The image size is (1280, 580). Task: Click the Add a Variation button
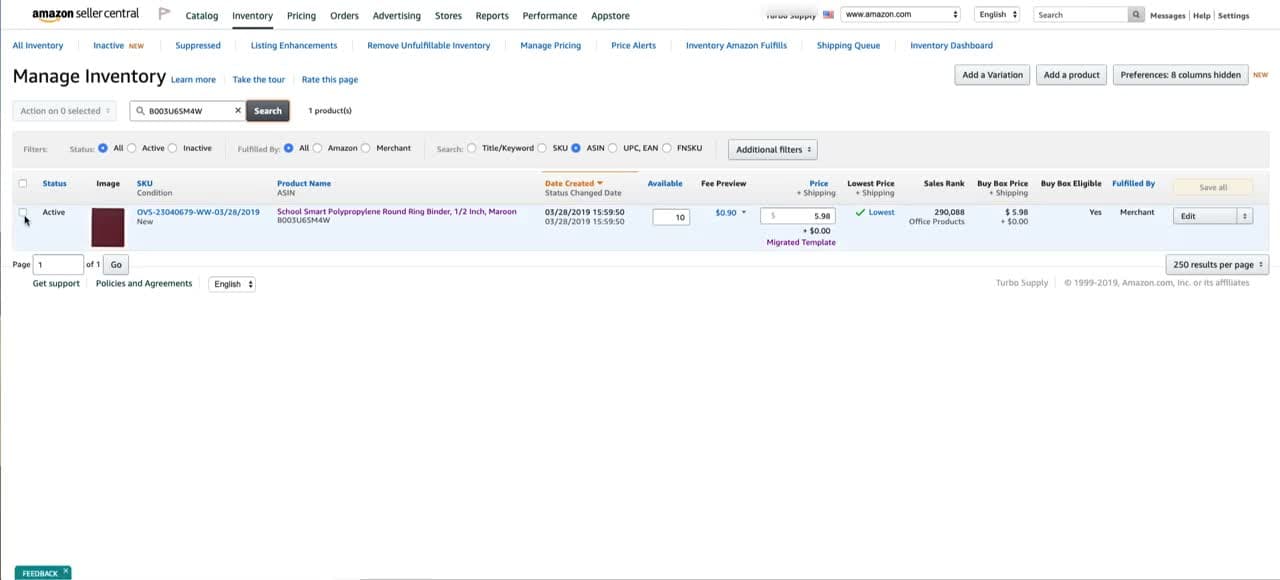pyautogui.click(x=992, y=75)
